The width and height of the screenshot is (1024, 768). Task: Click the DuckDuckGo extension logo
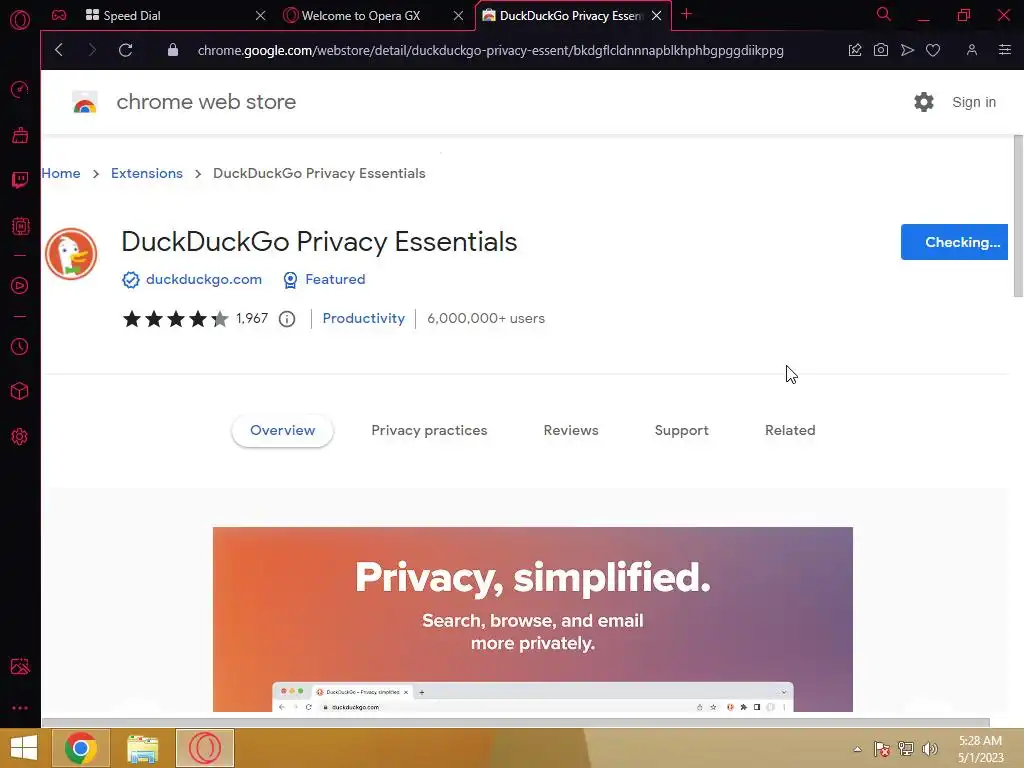pos(71,254)
